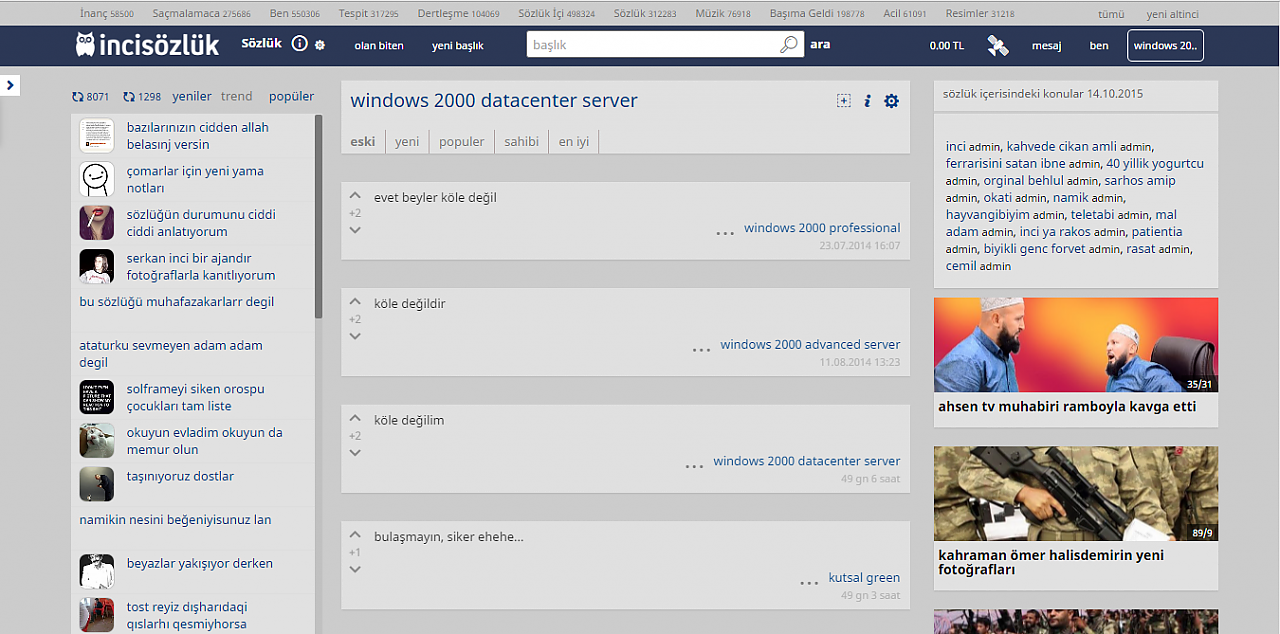
Task: Open the page title 'windows 2000 datacenter server'
Action: [494, 100]
